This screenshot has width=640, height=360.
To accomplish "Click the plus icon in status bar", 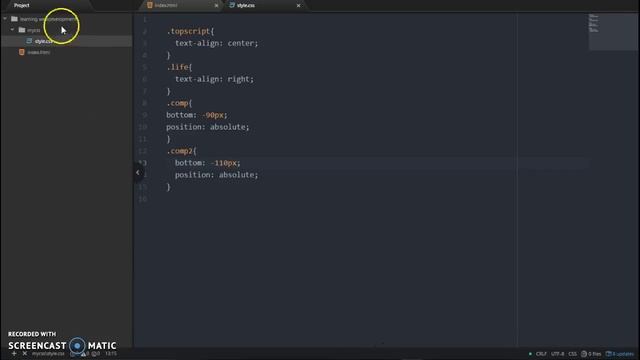I will coord(14,353).
